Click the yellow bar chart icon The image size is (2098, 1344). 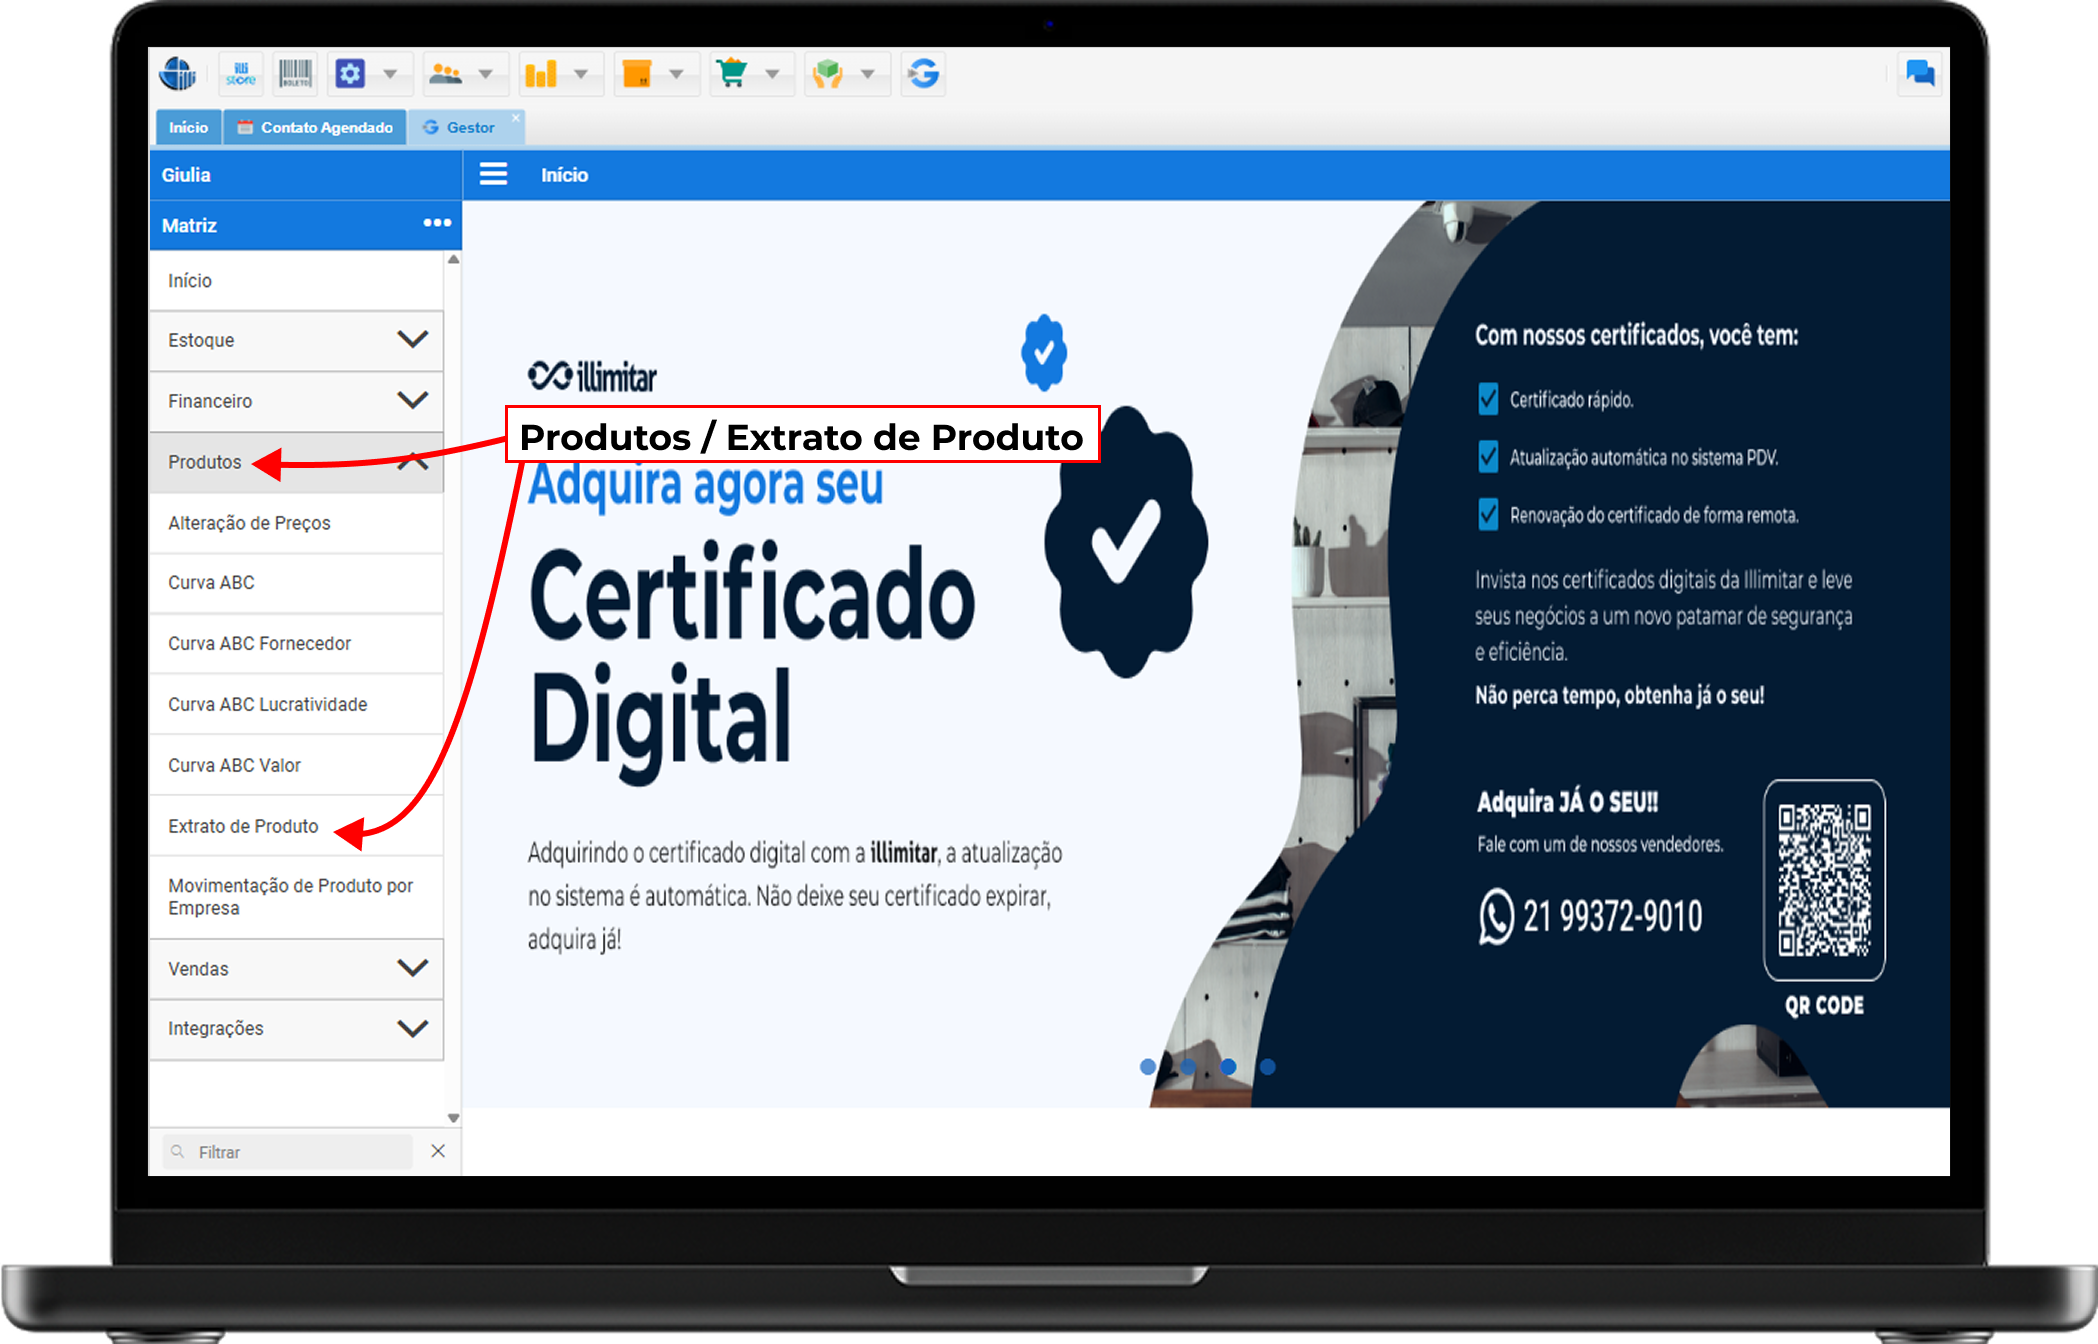pos(541,74)
